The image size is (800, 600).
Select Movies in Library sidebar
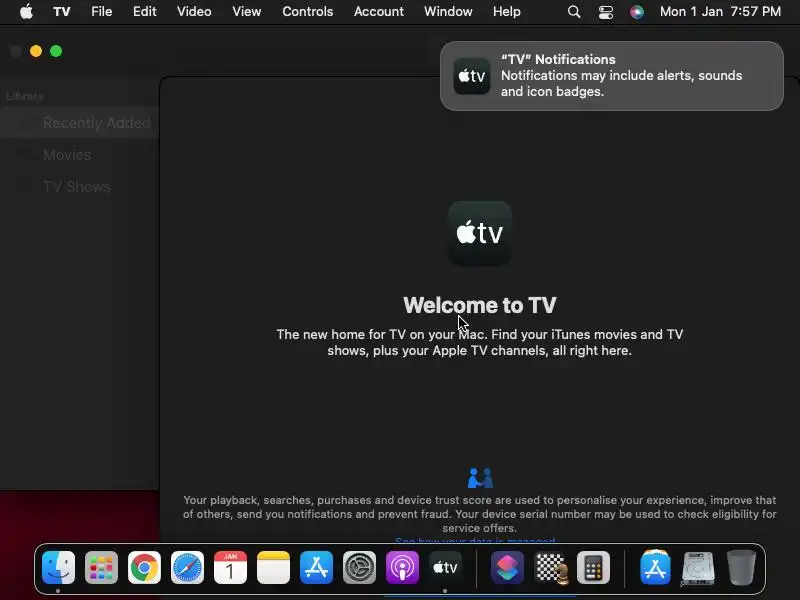click(x=67, y=155)
